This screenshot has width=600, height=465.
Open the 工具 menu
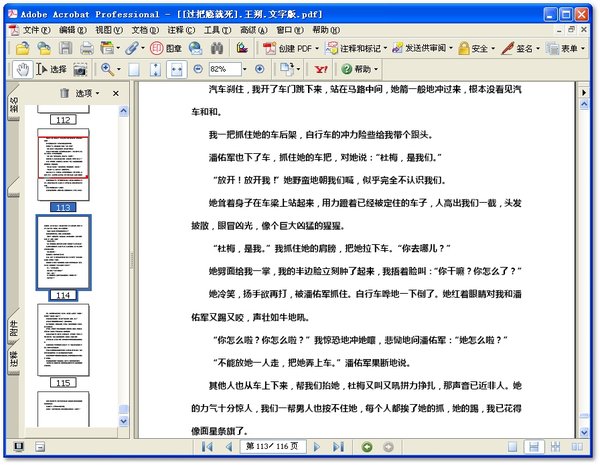(217, 30)
